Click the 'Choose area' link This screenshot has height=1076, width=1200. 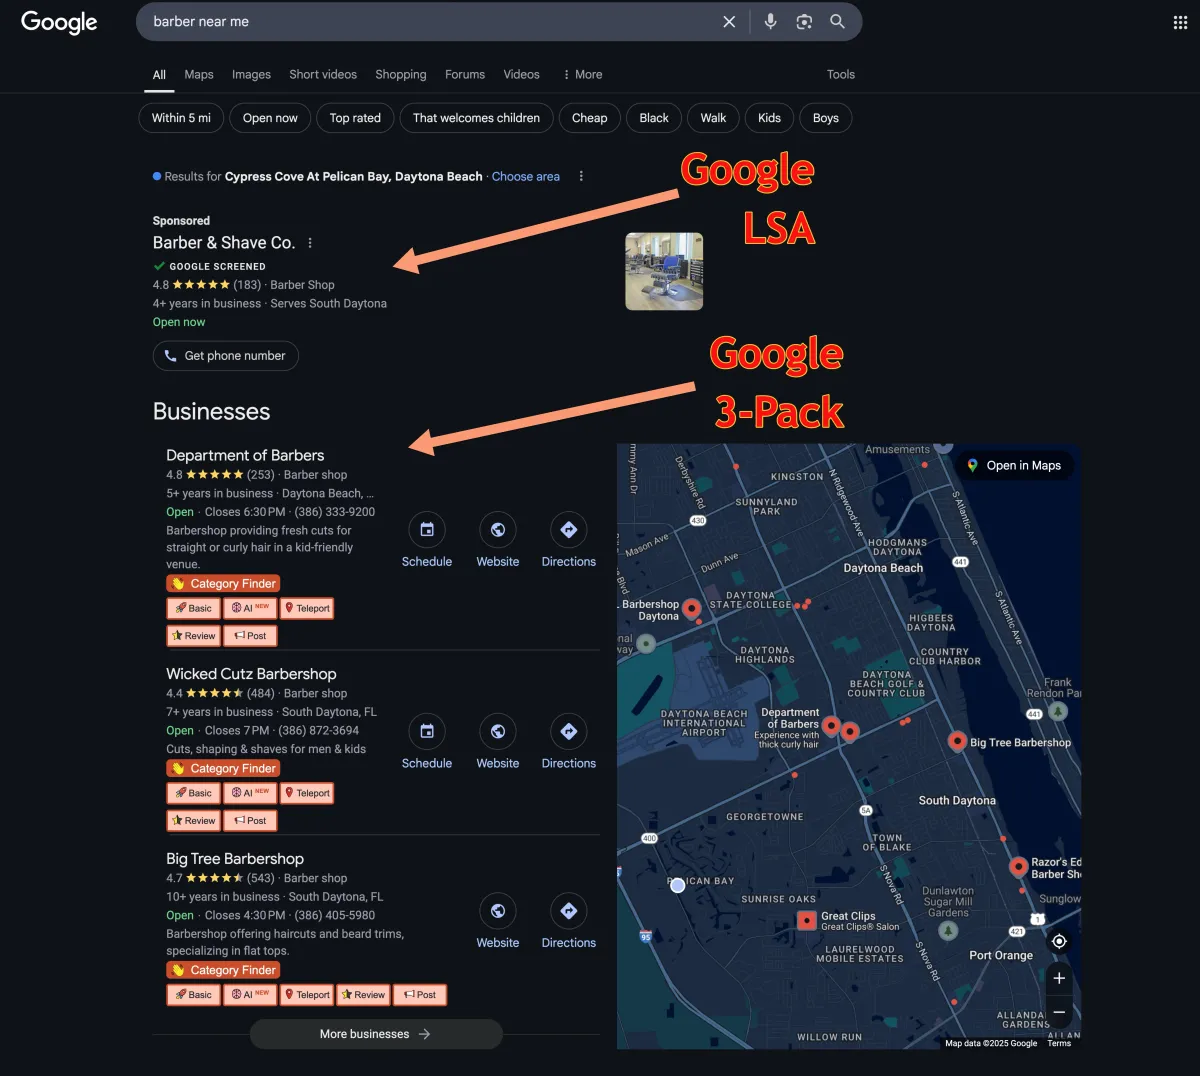(x=526, y=177)
